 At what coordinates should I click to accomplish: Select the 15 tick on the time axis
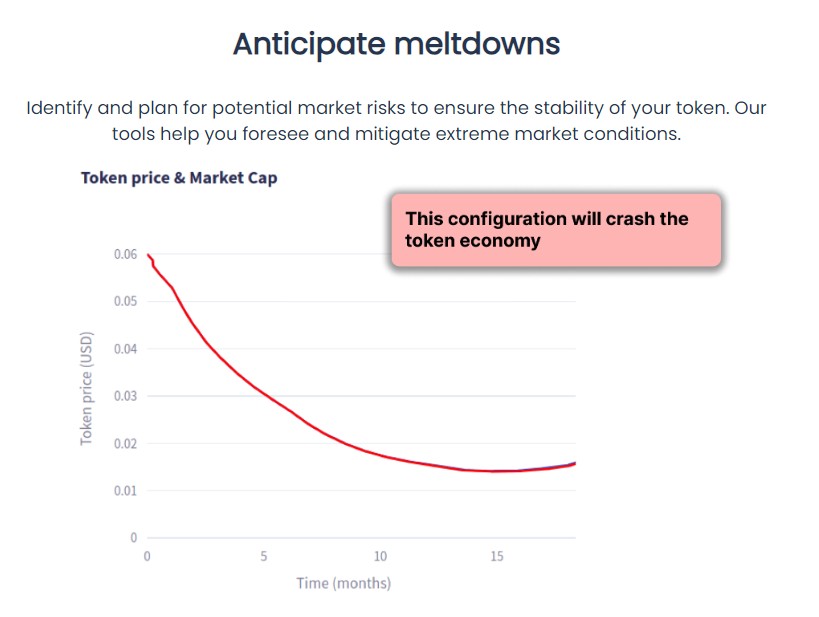click(x=497, y=556)
